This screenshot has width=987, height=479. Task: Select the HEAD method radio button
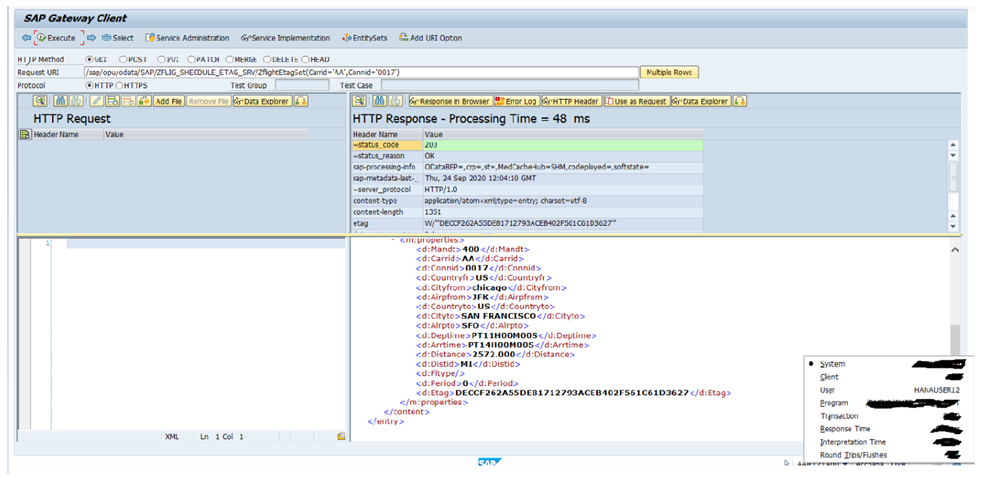coord(305,59)
